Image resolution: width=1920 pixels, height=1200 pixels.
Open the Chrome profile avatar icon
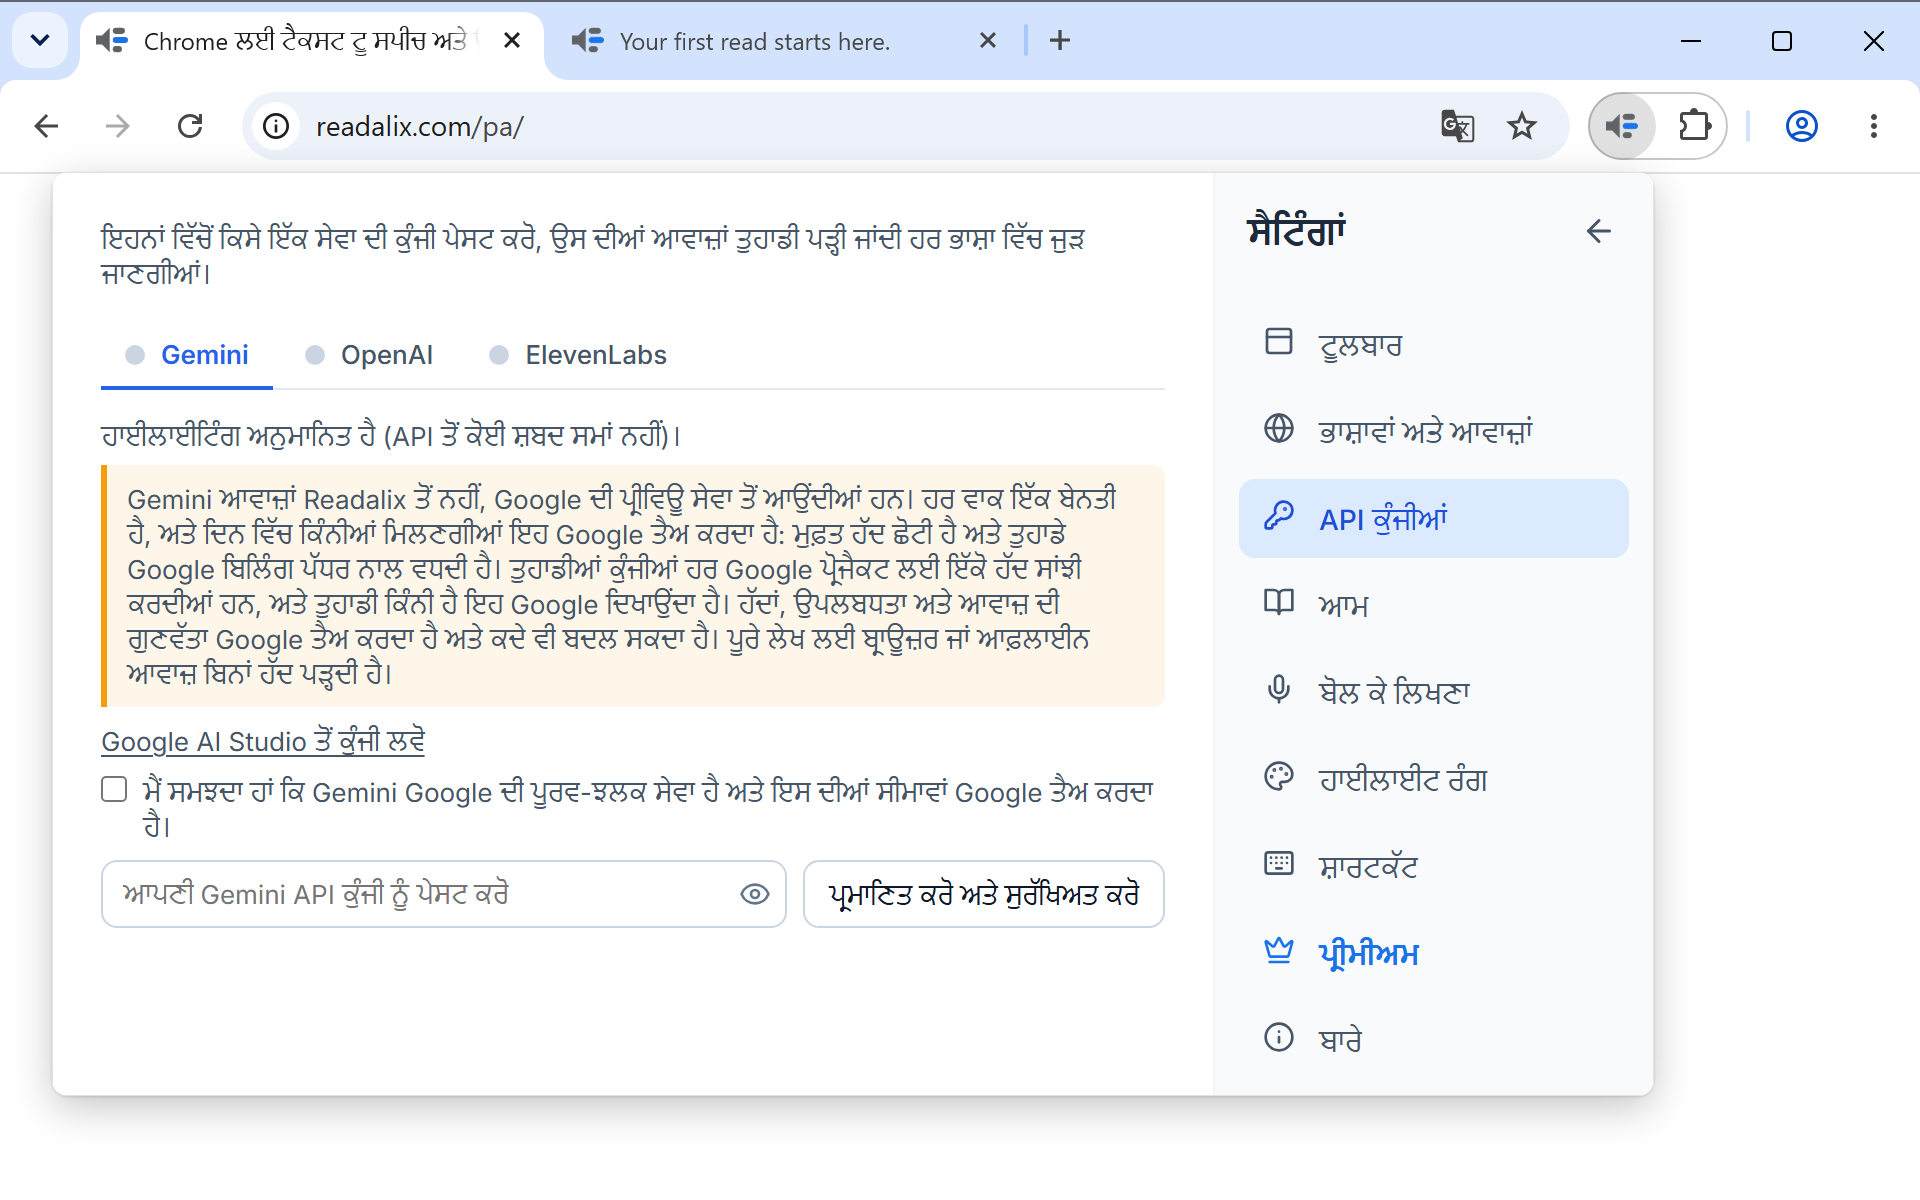pyautogui.click(x=1801, y=126)
